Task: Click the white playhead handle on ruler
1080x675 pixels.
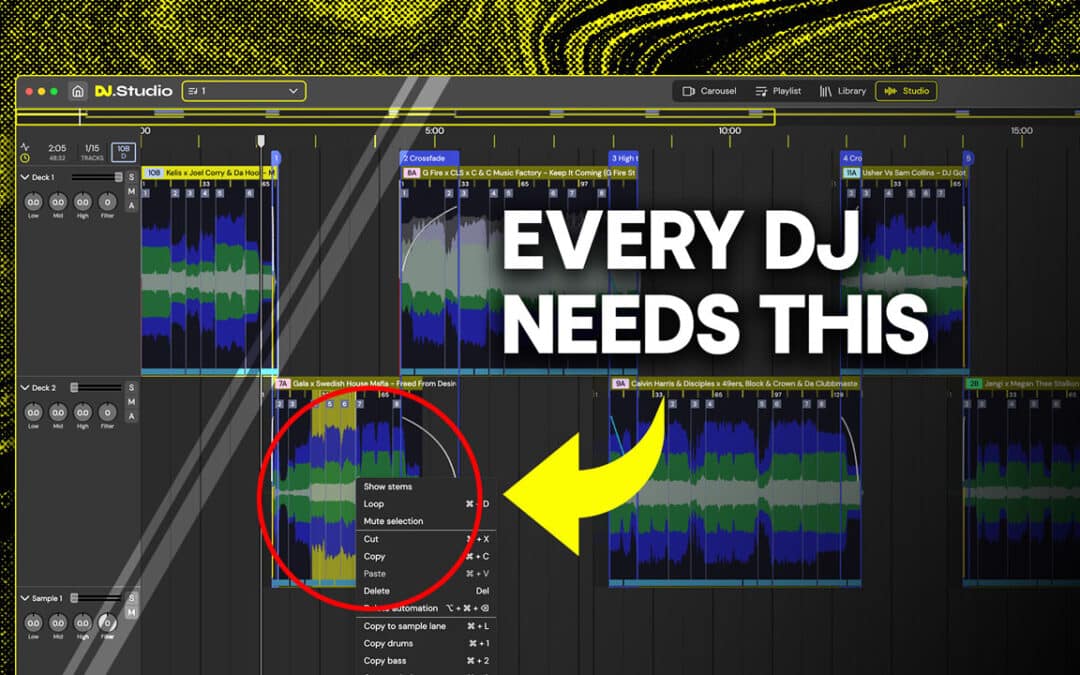Action: click(x=260, y=141)
